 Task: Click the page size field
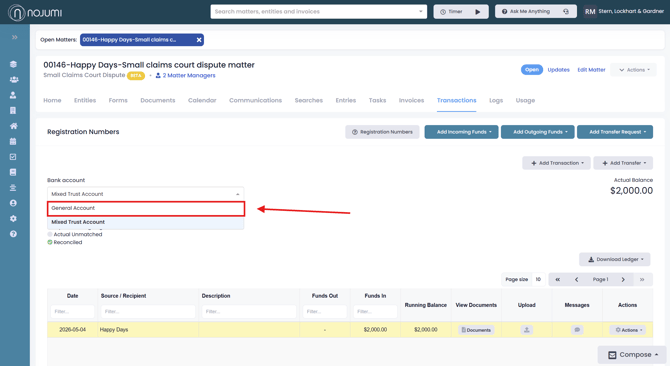click(538, 279)
